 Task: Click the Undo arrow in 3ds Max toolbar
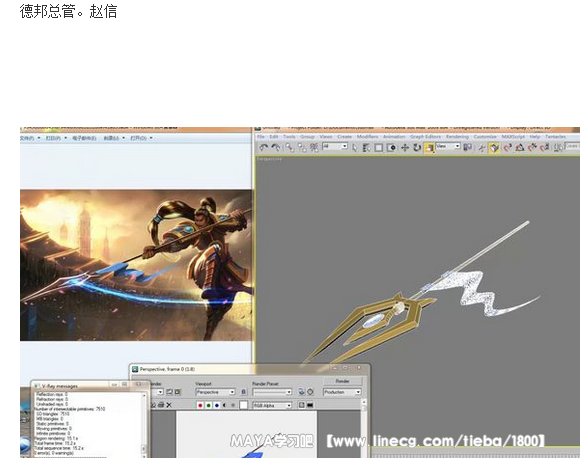click(x=264, y=148)
